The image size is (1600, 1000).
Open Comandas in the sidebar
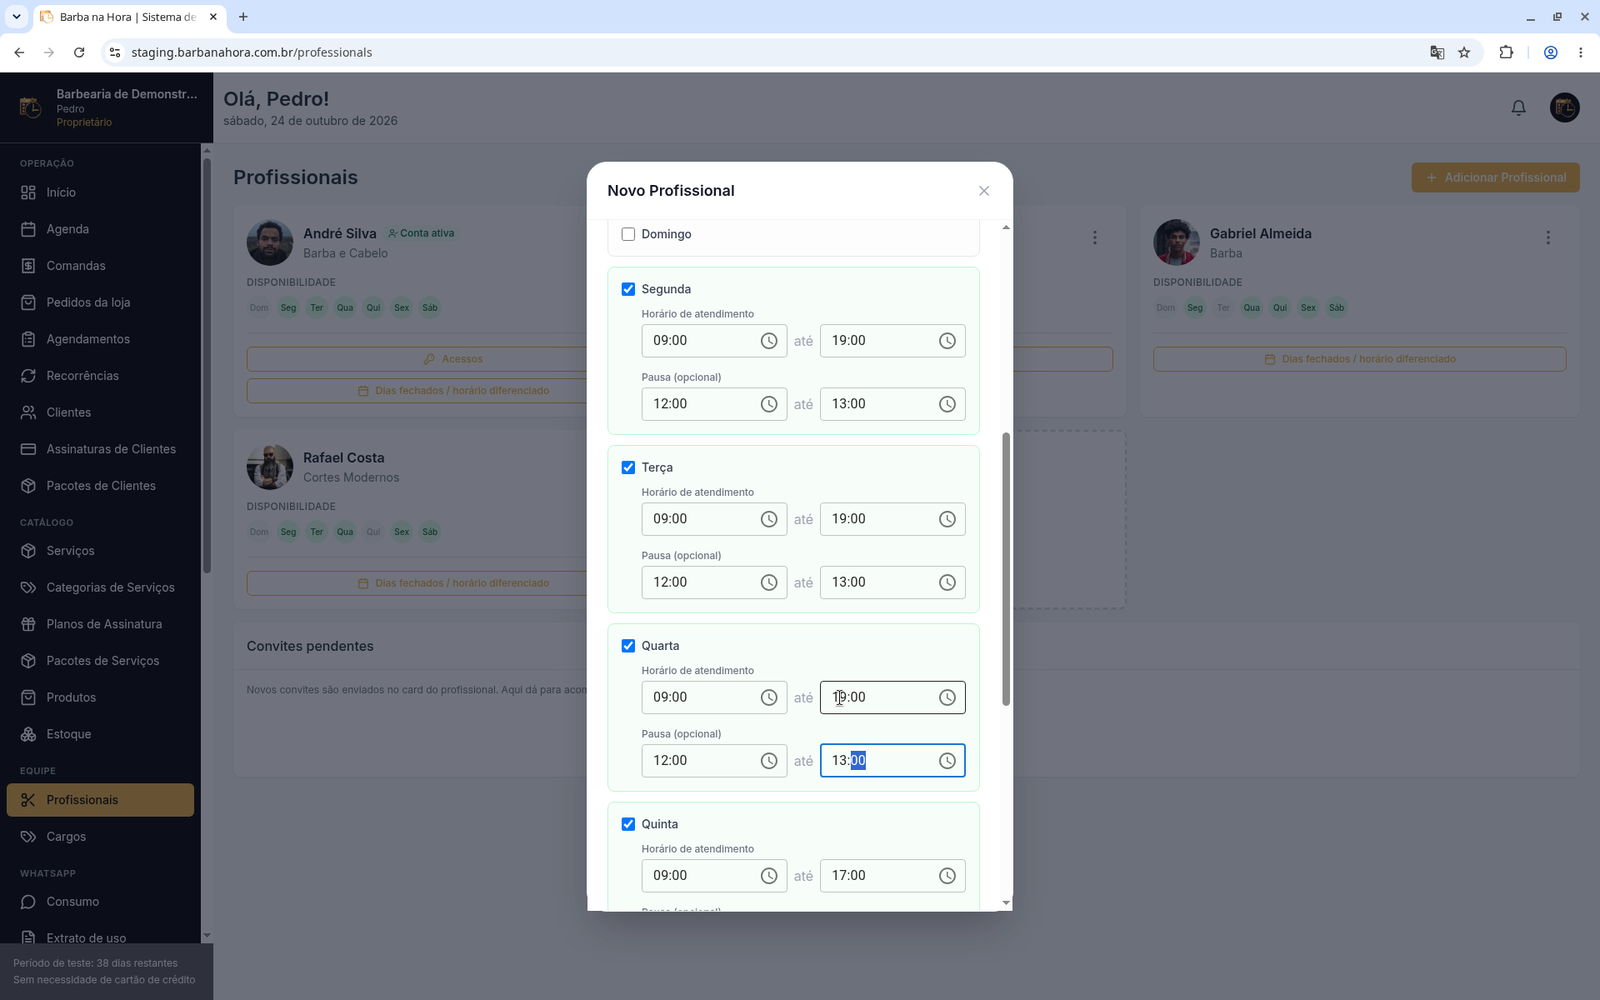[x=100, y=266]
